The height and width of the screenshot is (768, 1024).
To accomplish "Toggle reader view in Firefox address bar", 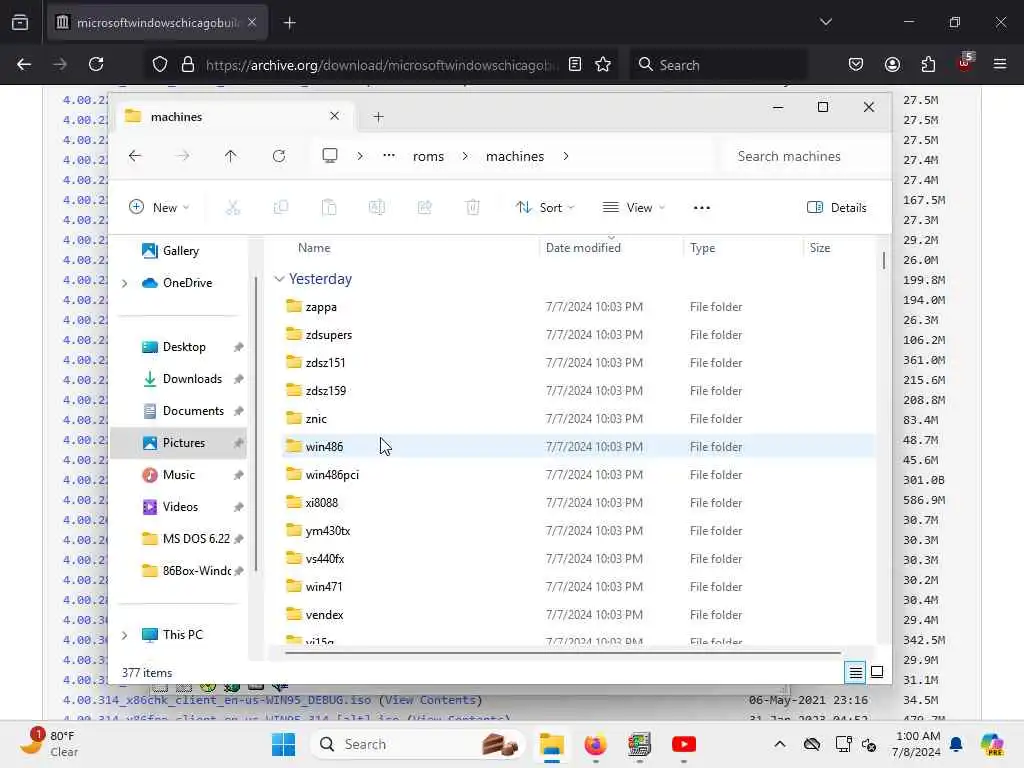I will coord(575,65).
